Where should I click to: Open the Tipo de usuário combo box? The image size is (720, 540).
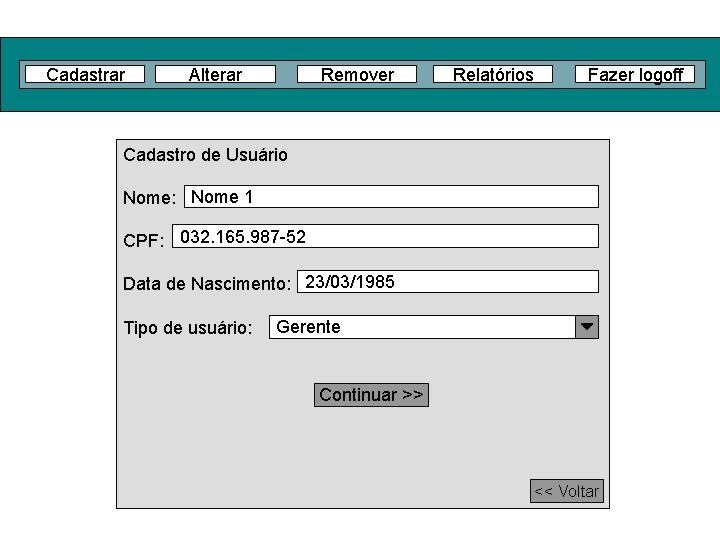point(433,327)
